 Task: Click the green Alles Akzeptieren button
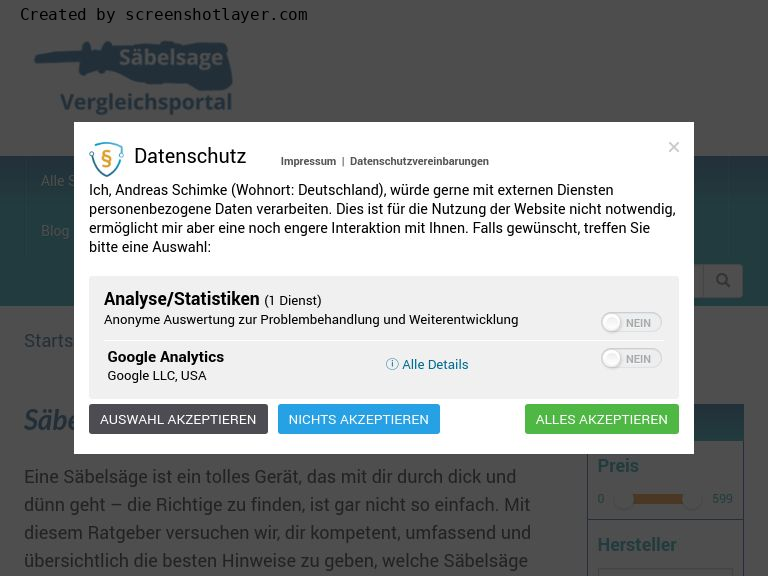601,419
